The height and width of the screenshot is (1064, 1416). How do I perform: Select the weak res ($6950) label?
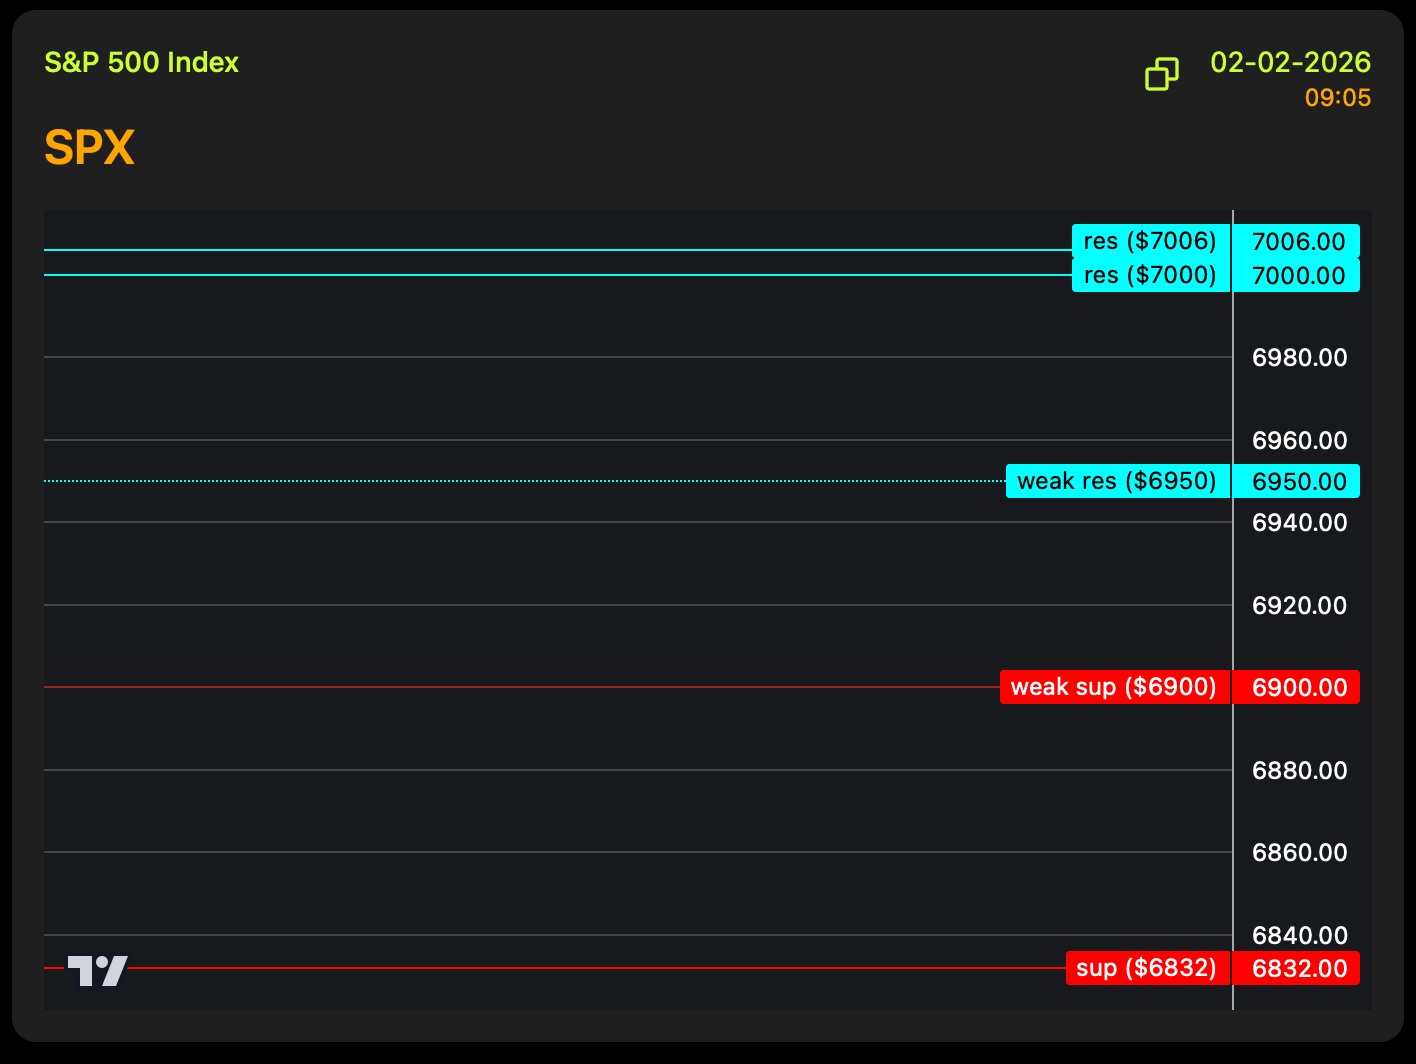1117,481
